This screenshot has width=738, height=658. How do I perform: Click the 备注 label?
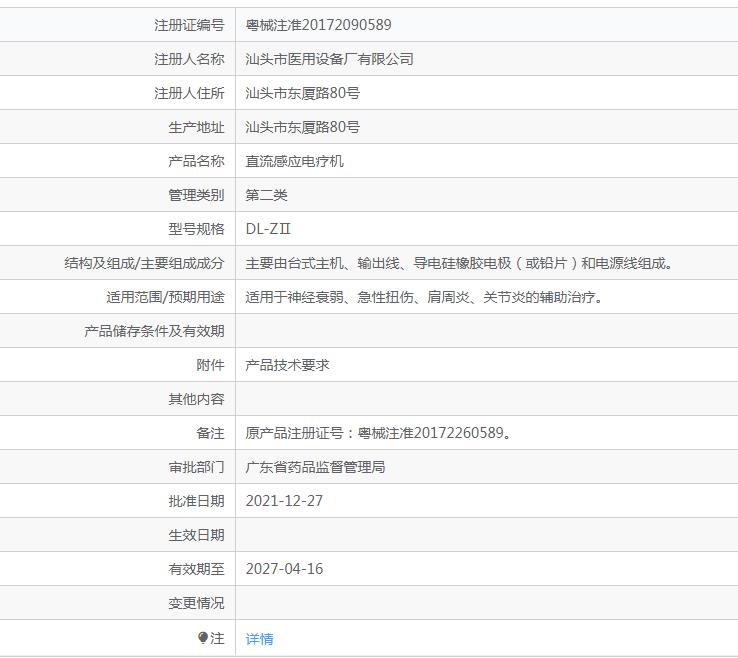click(210, 433)
